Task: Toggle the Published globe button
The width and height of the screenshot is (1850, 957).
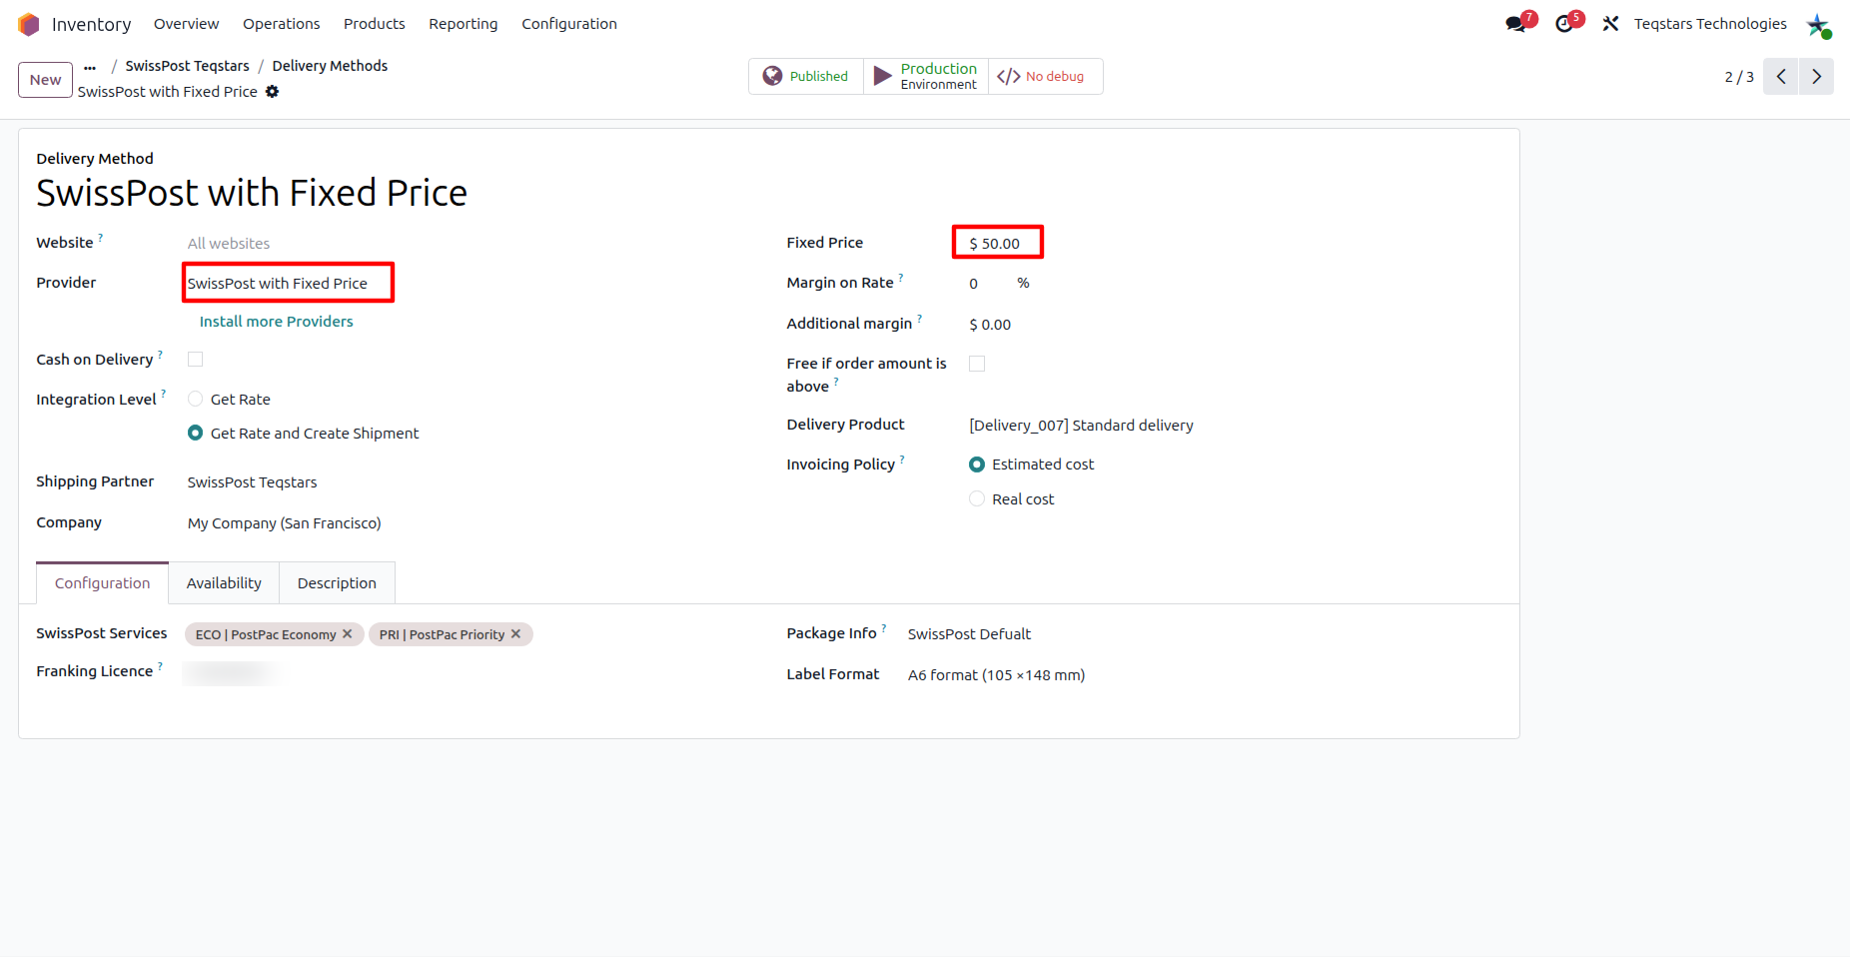Action: click(x=806, y=76)
